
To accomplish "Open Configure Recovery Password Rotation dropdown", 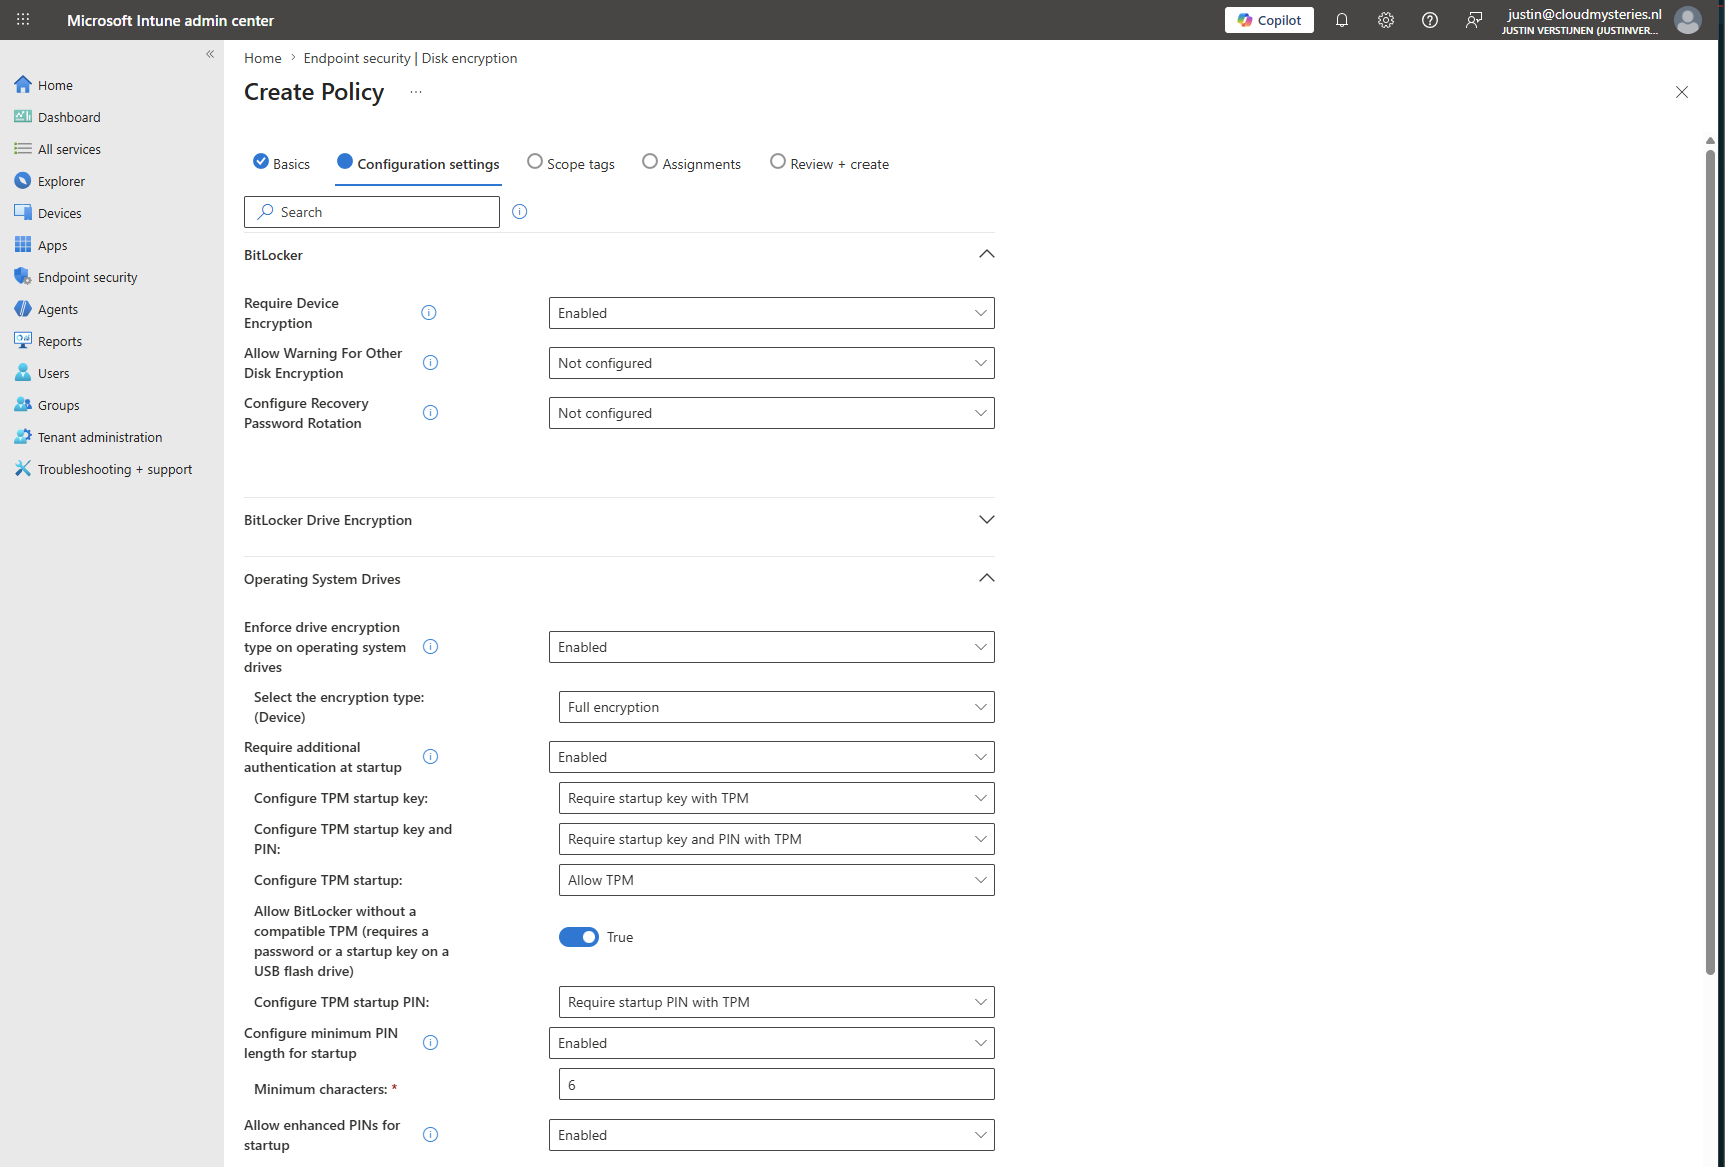I will click(x=772, y=413).
